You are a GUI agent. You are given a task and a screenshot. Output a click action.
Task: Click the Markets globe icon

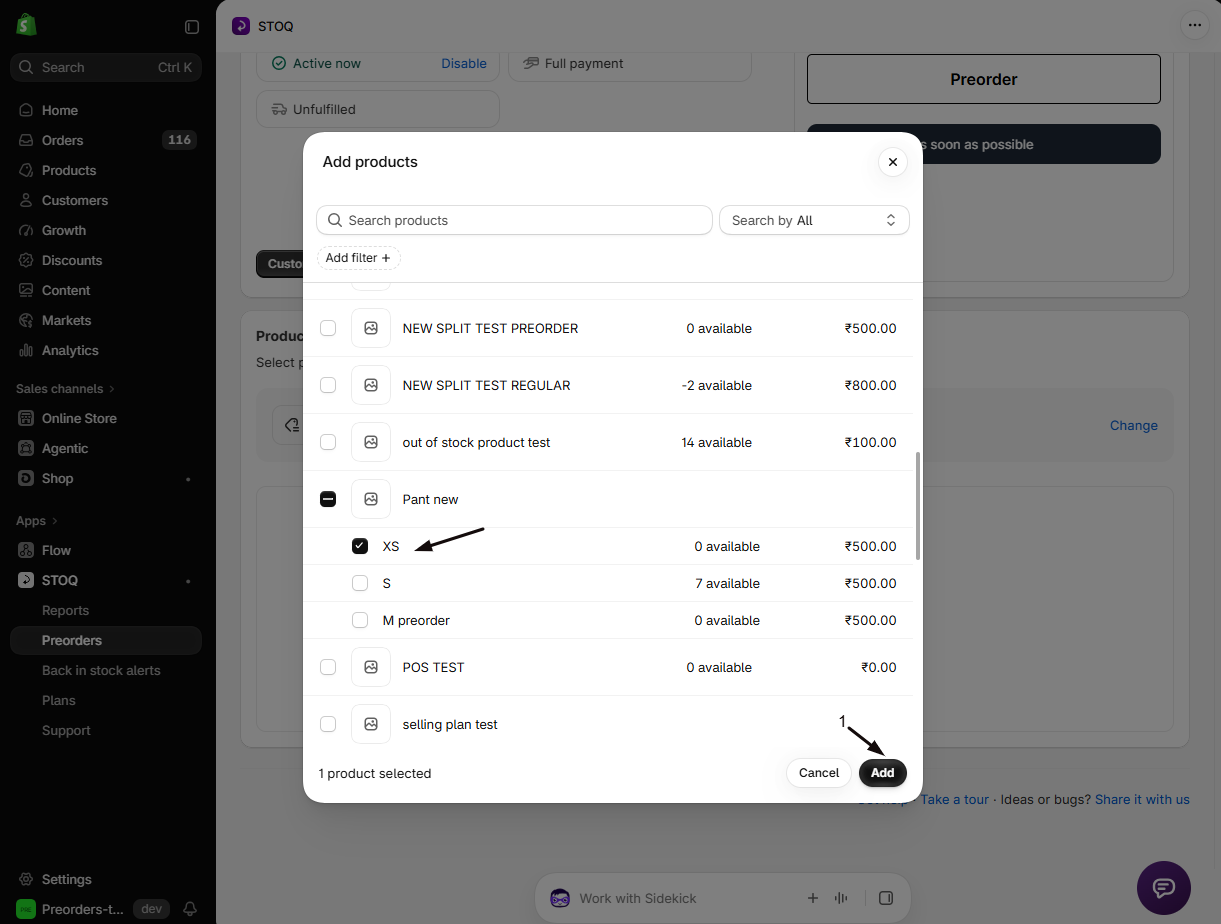26,320
